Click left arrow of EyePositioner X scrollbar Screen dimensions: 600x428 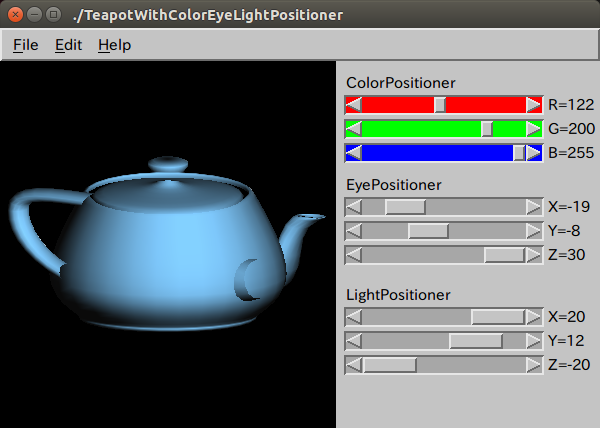point(354,207)
